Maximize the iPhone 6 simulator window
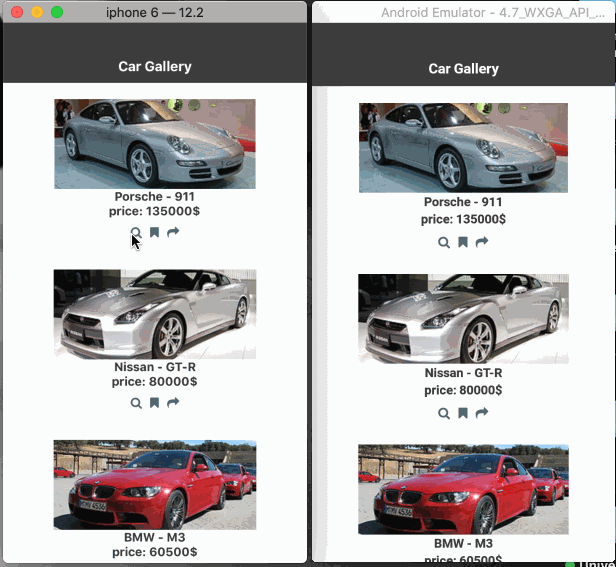Screen dimensions: 616x567 click(x=57, y=12)
